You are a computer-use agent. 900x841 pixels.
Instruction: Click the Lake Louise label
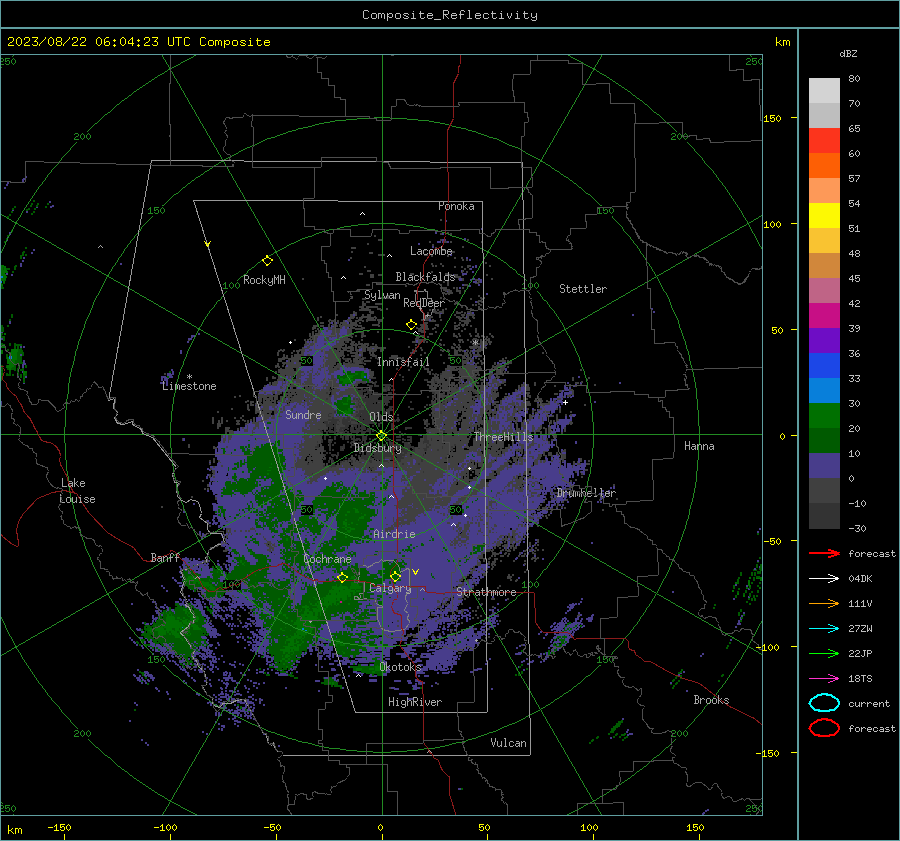[x=77, y=491]
